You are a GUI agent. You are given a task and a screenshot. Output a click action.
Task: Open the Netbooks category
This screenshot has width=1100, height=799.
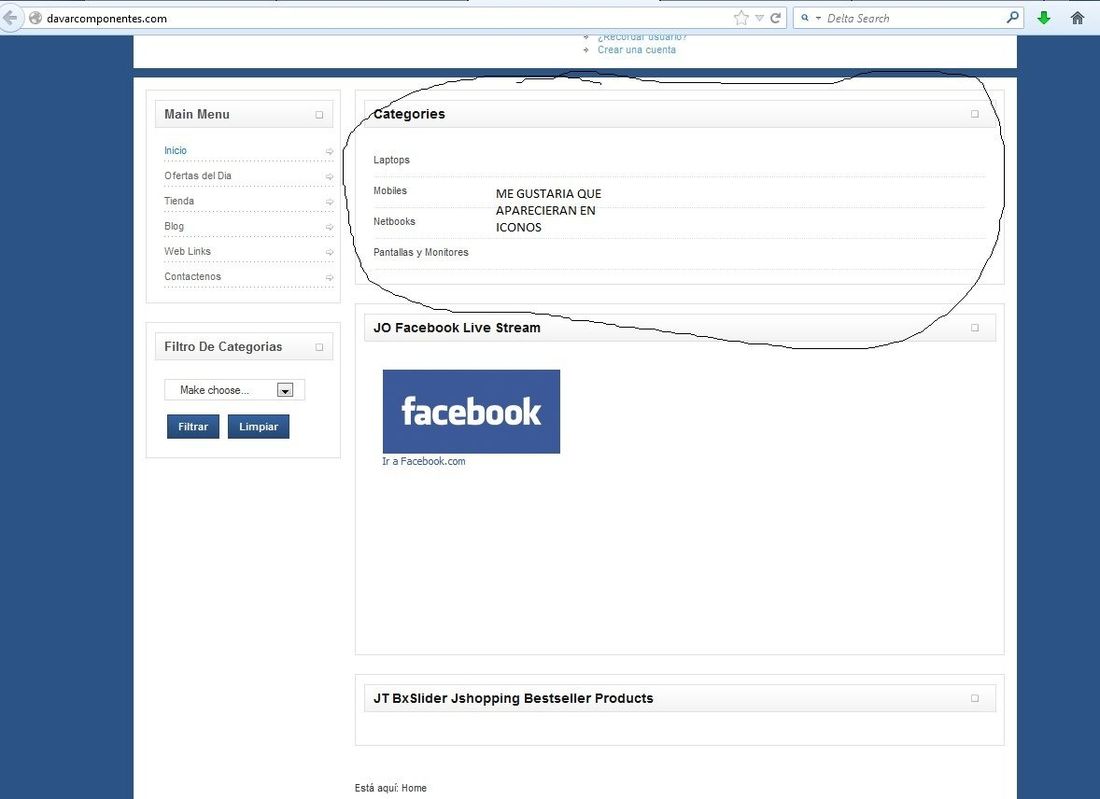(x=394, y=222)
